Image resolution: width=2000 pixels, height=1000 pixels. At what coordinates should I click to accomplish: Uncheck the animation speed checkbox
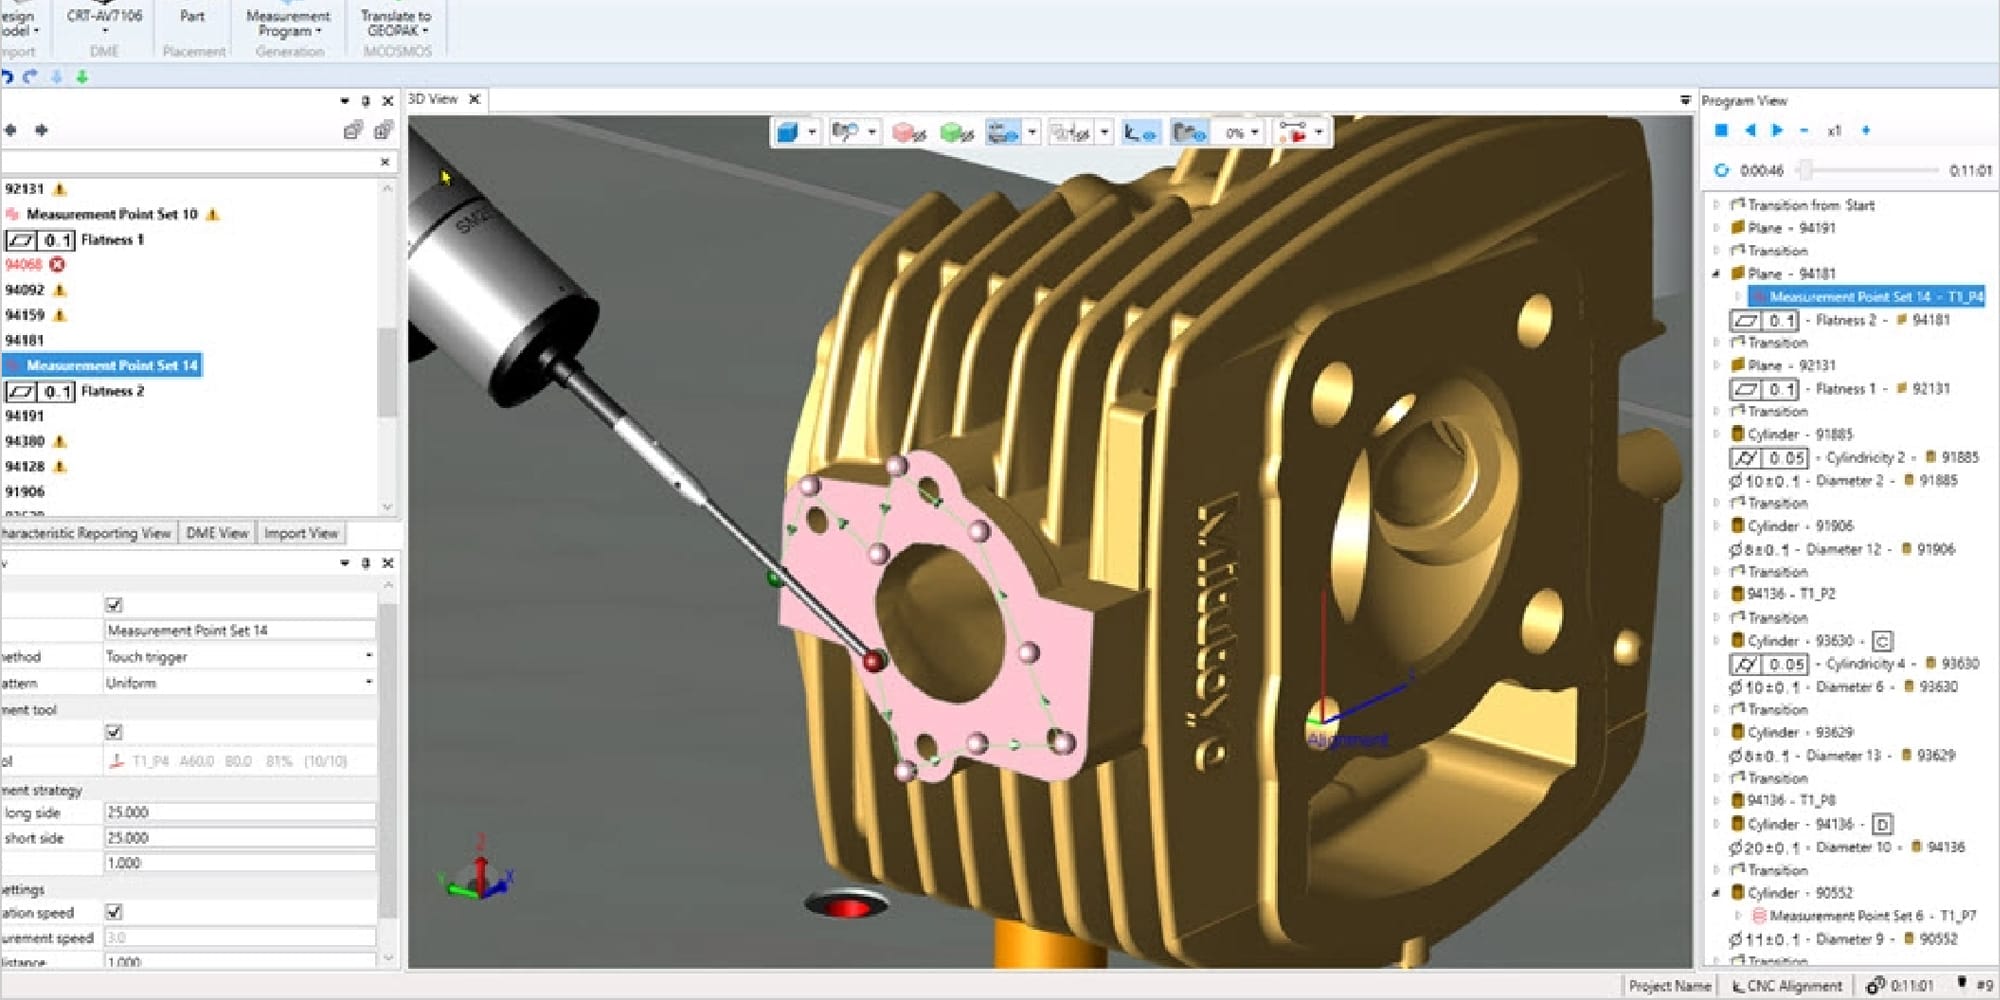pyautogui.click(x=114, y=912)
